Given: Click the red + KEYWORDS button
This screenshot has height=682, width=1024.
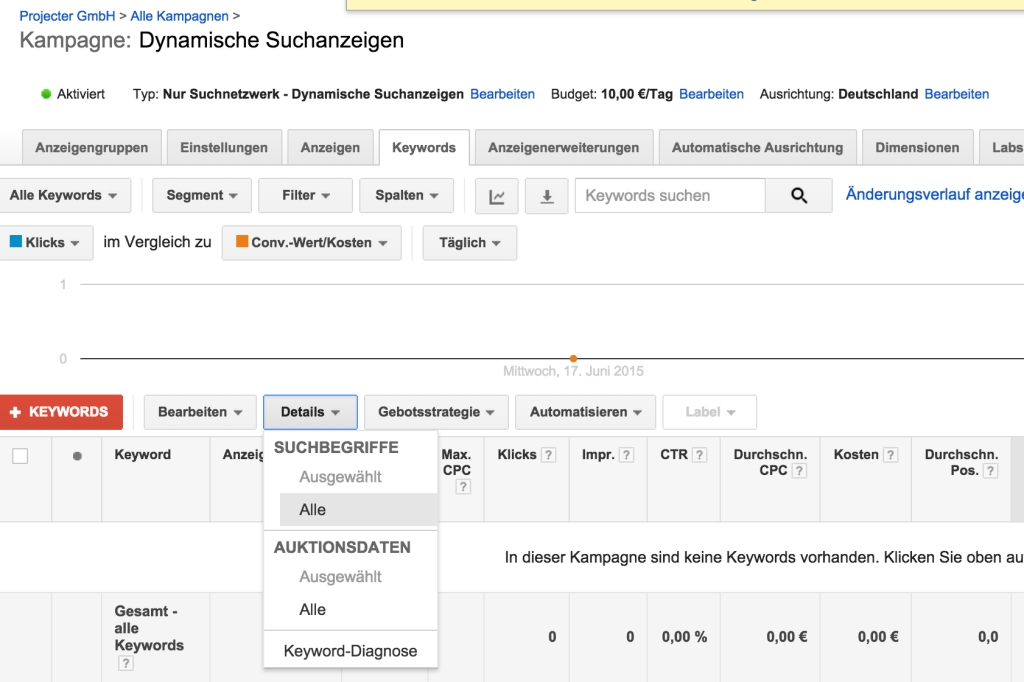Looking at the screenshot, I should (x=61, y=412).
